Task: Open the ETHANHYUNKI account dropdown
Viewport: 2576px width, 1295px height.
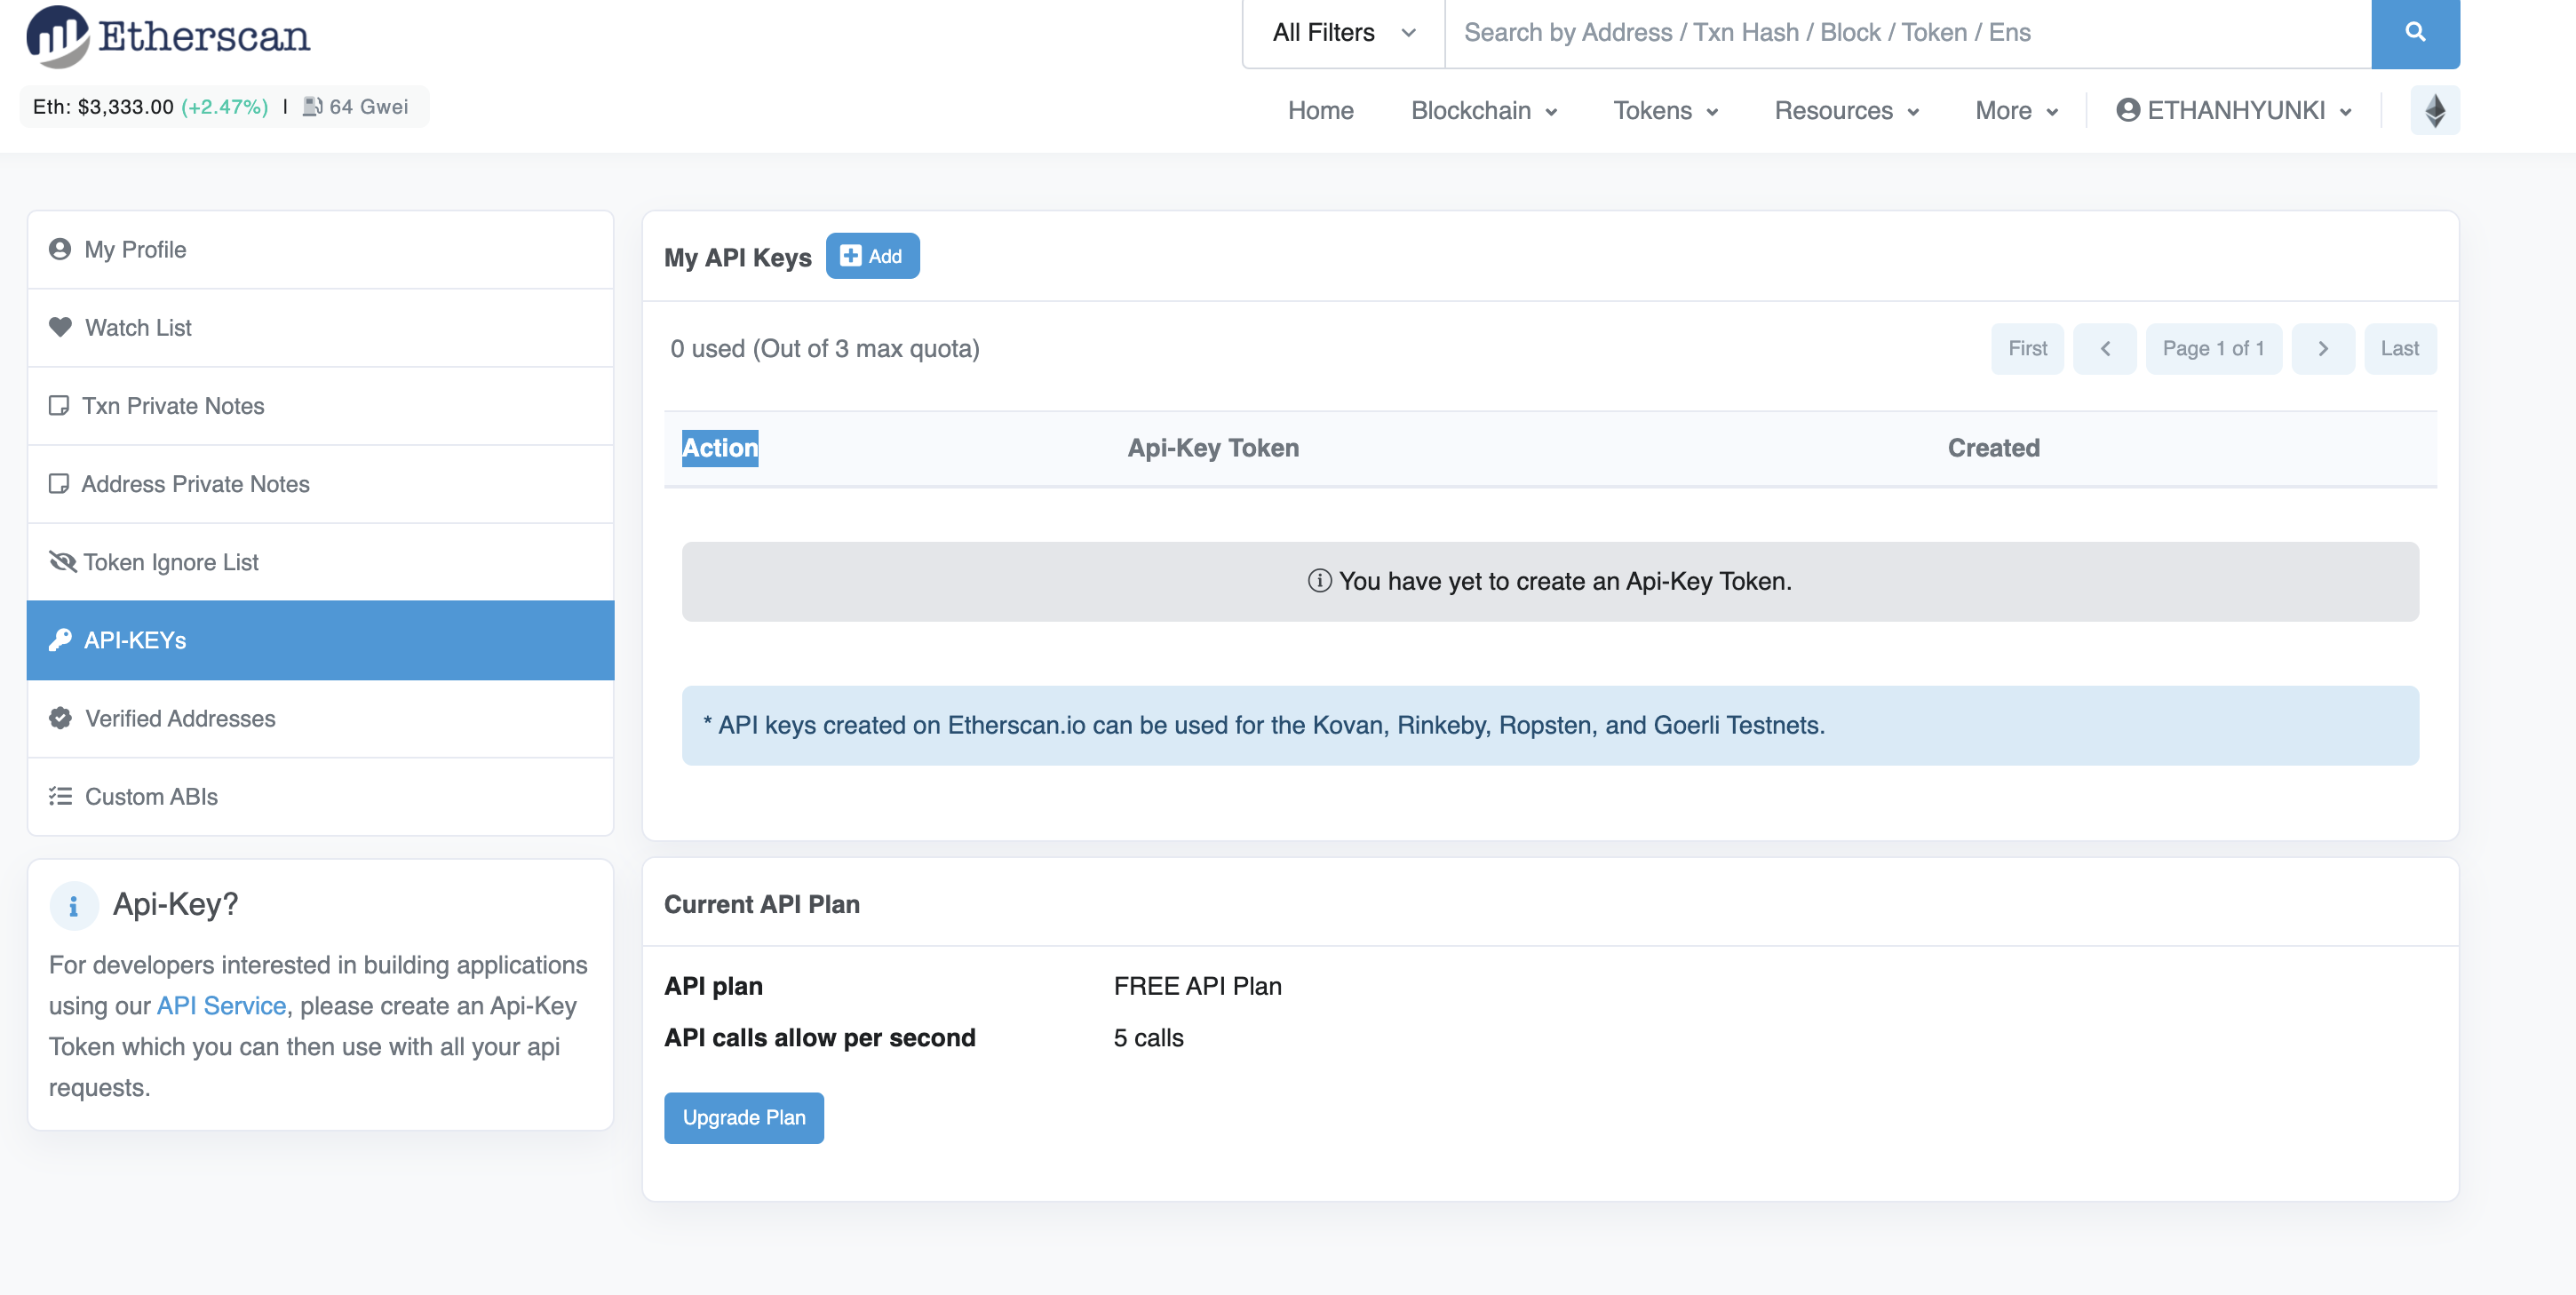Action: pyautogui.click(x=2233, y=110)
